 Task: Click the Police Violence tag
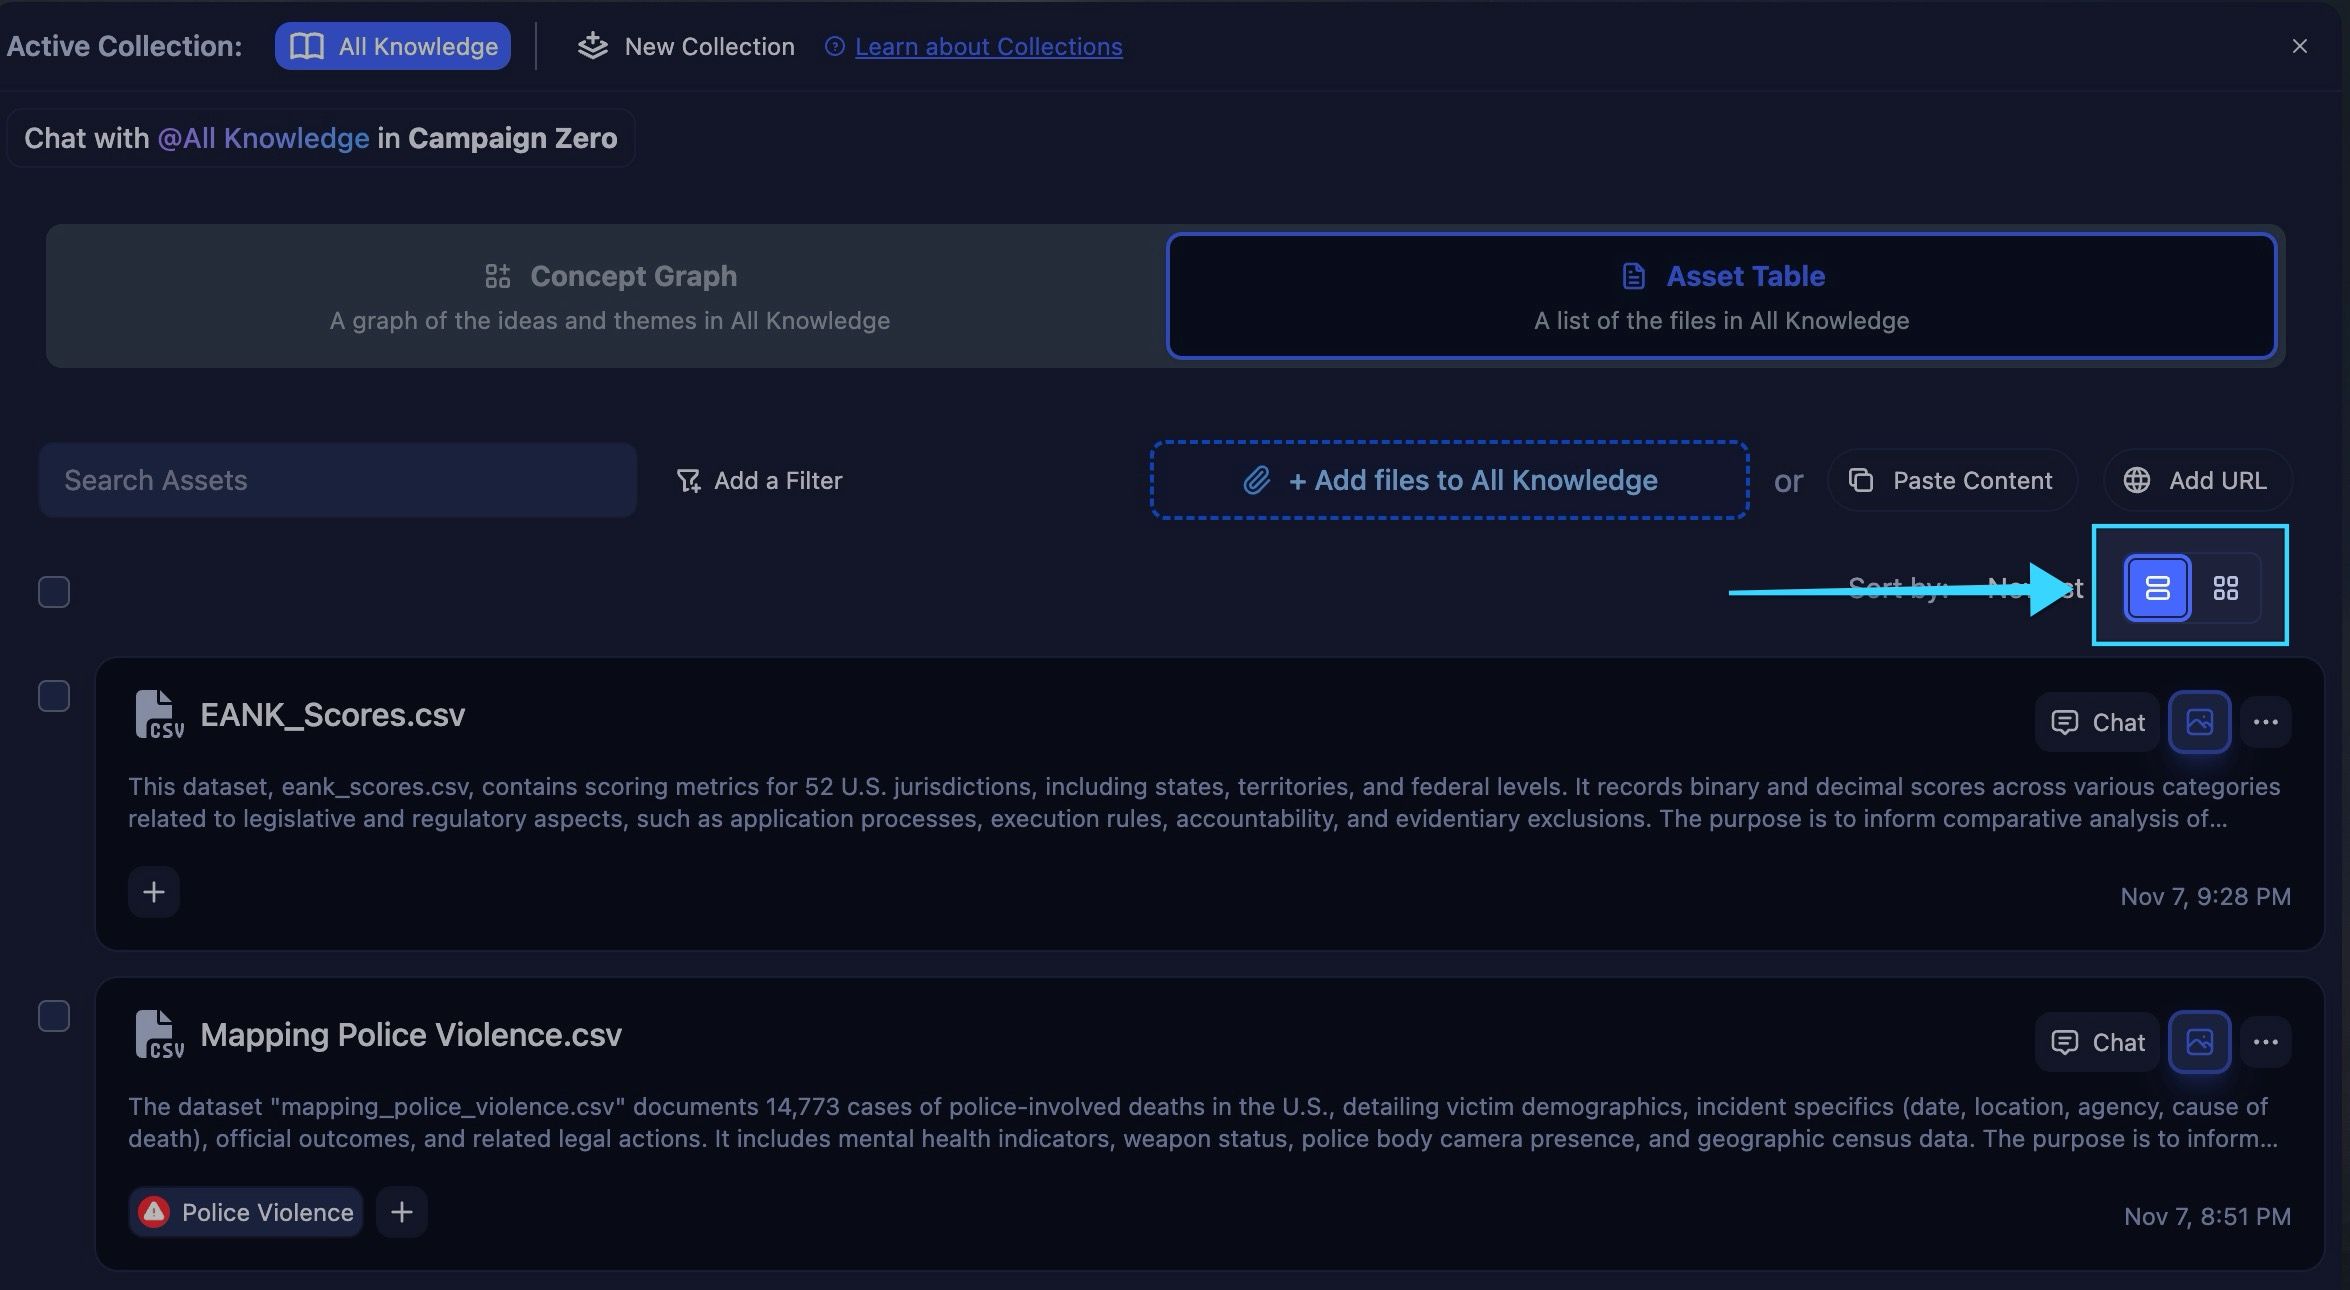pos(246,1212)
